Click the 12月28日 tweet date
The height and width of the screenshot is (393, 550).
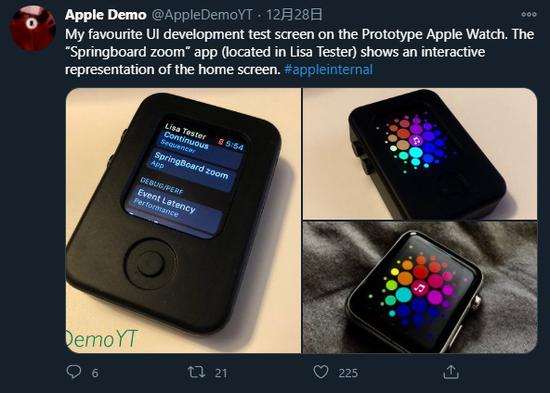coord(294,15)
